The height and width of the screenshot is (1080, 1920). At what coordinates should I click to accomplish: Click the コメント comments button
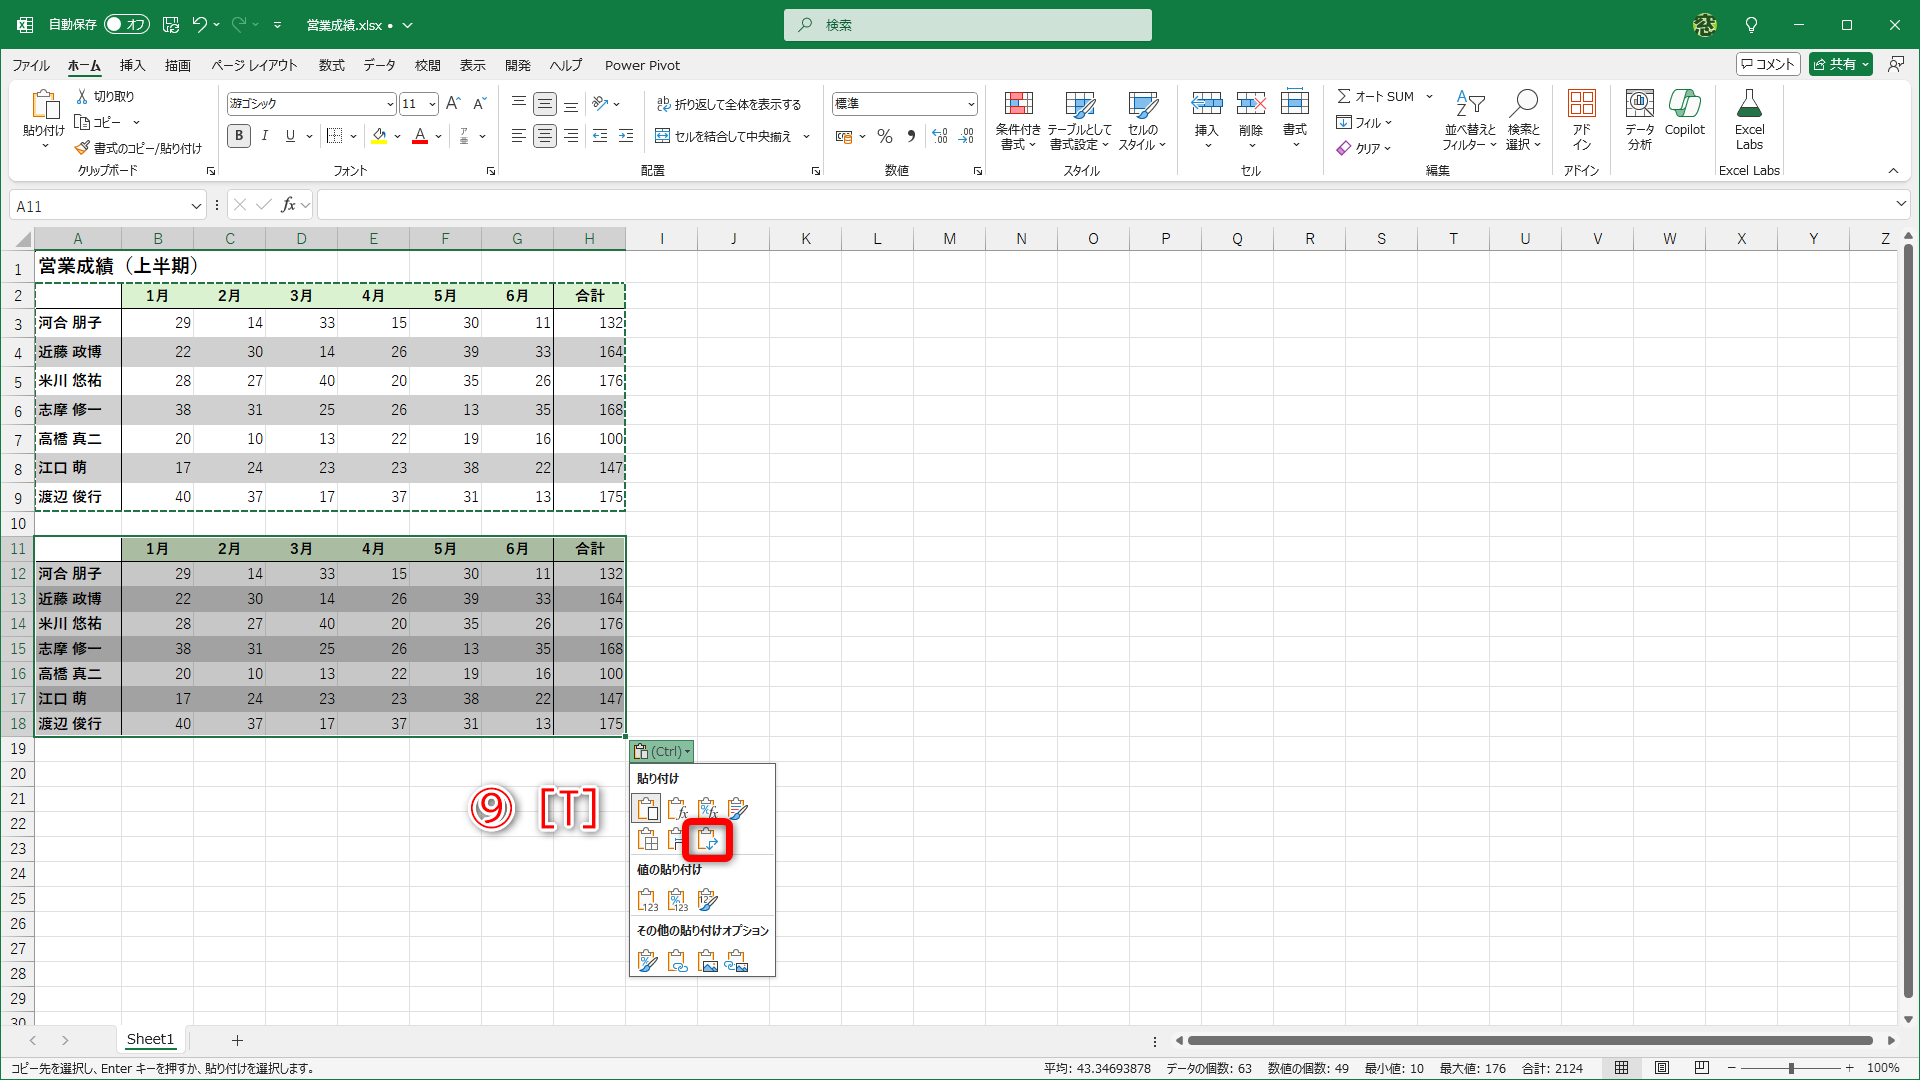coord(1767,64)
